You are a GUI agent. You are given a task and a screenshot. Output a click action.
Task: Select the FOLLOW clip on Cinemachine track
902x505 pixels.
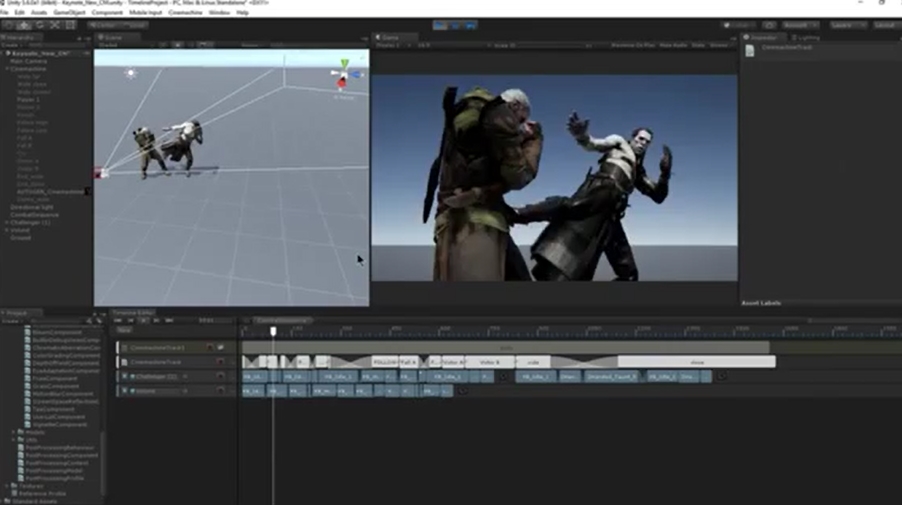(384, 362)
